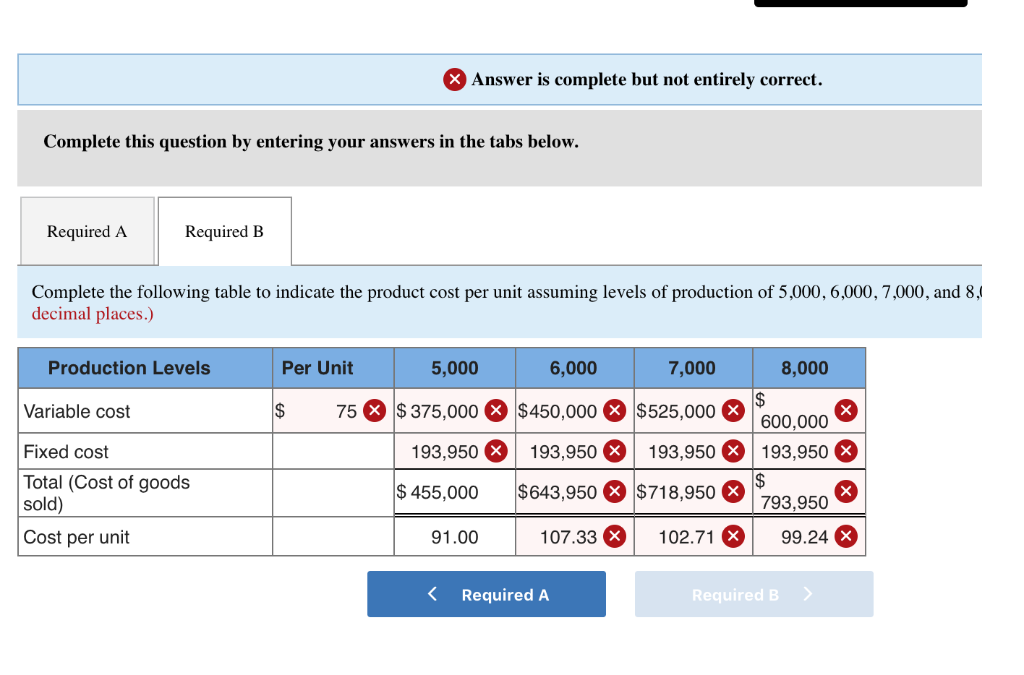Screen dimensions: 1024x675
Task: Switch to the Required A tab
Action: click(x=88, y=231)
